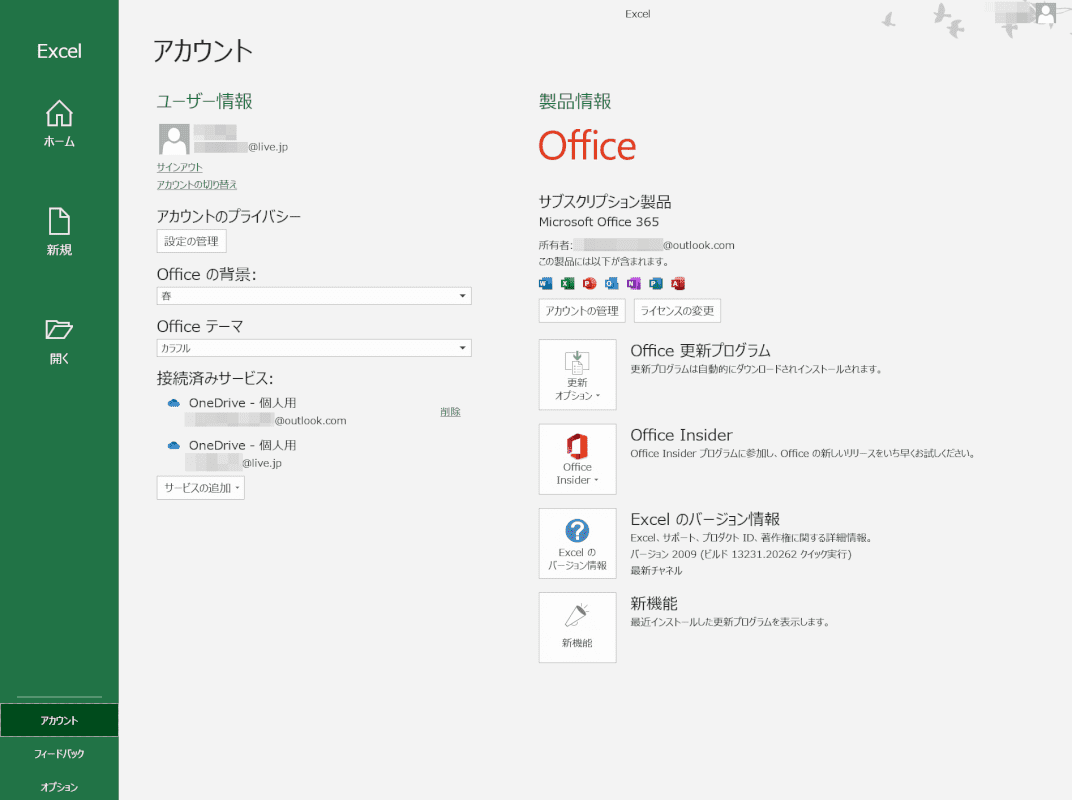
Task: Open About Excel (Excelのバージョン情報) button
Action: pyautogui.click(x=578, y=544)
